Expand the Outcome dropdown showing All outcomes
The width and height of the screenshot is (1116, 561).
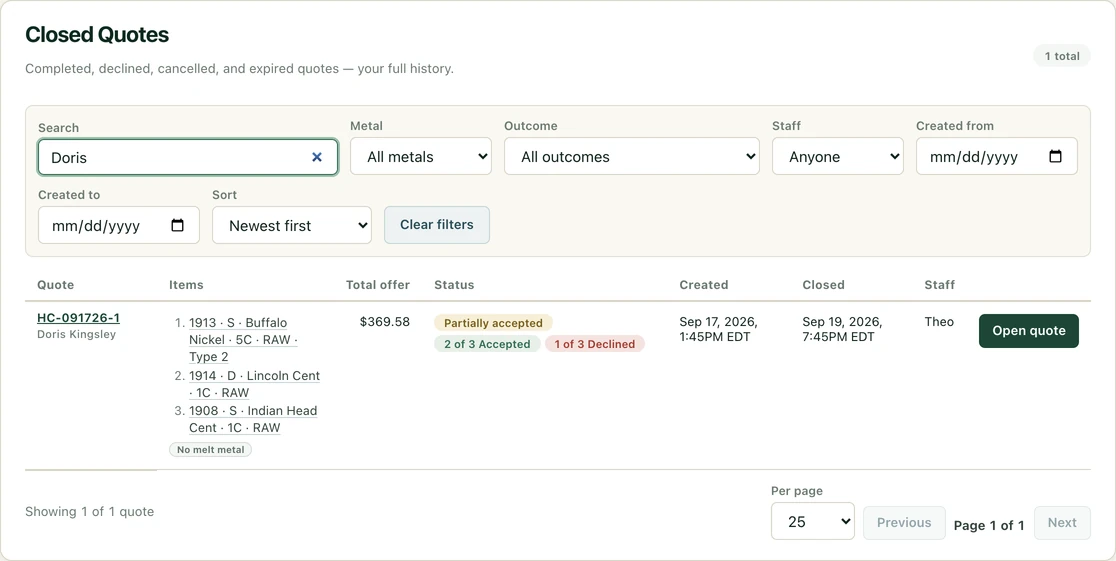tap(631, 156)
